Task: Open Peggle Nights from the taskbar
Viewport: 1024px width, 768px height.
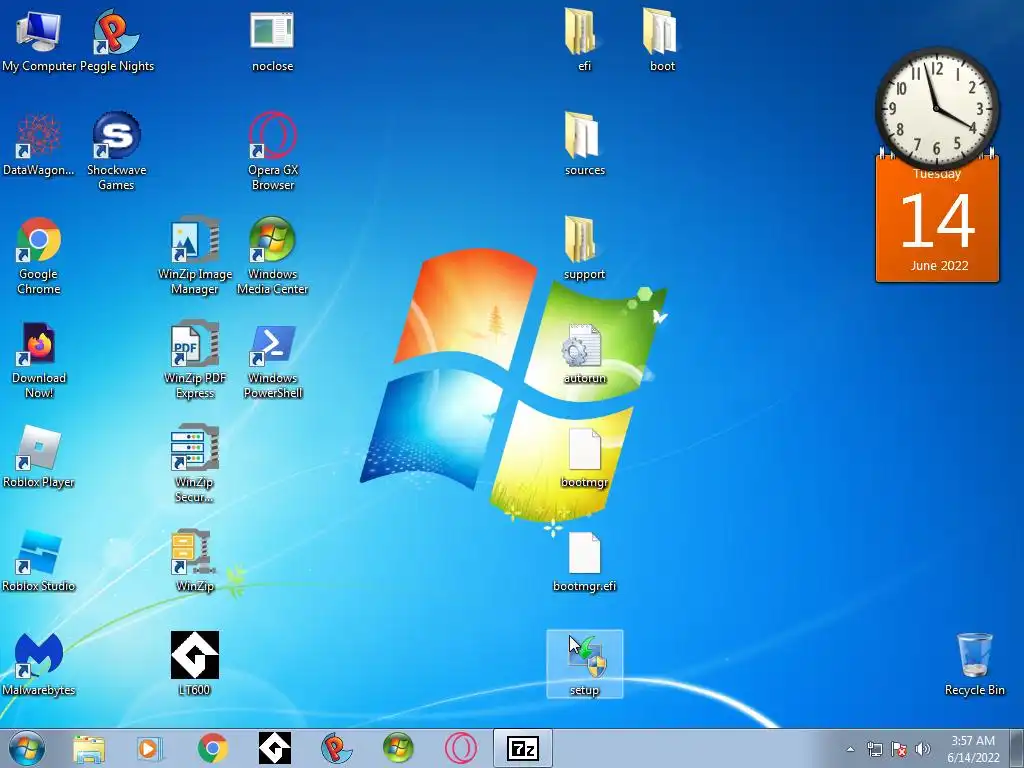Action: [x=336, y=748]
